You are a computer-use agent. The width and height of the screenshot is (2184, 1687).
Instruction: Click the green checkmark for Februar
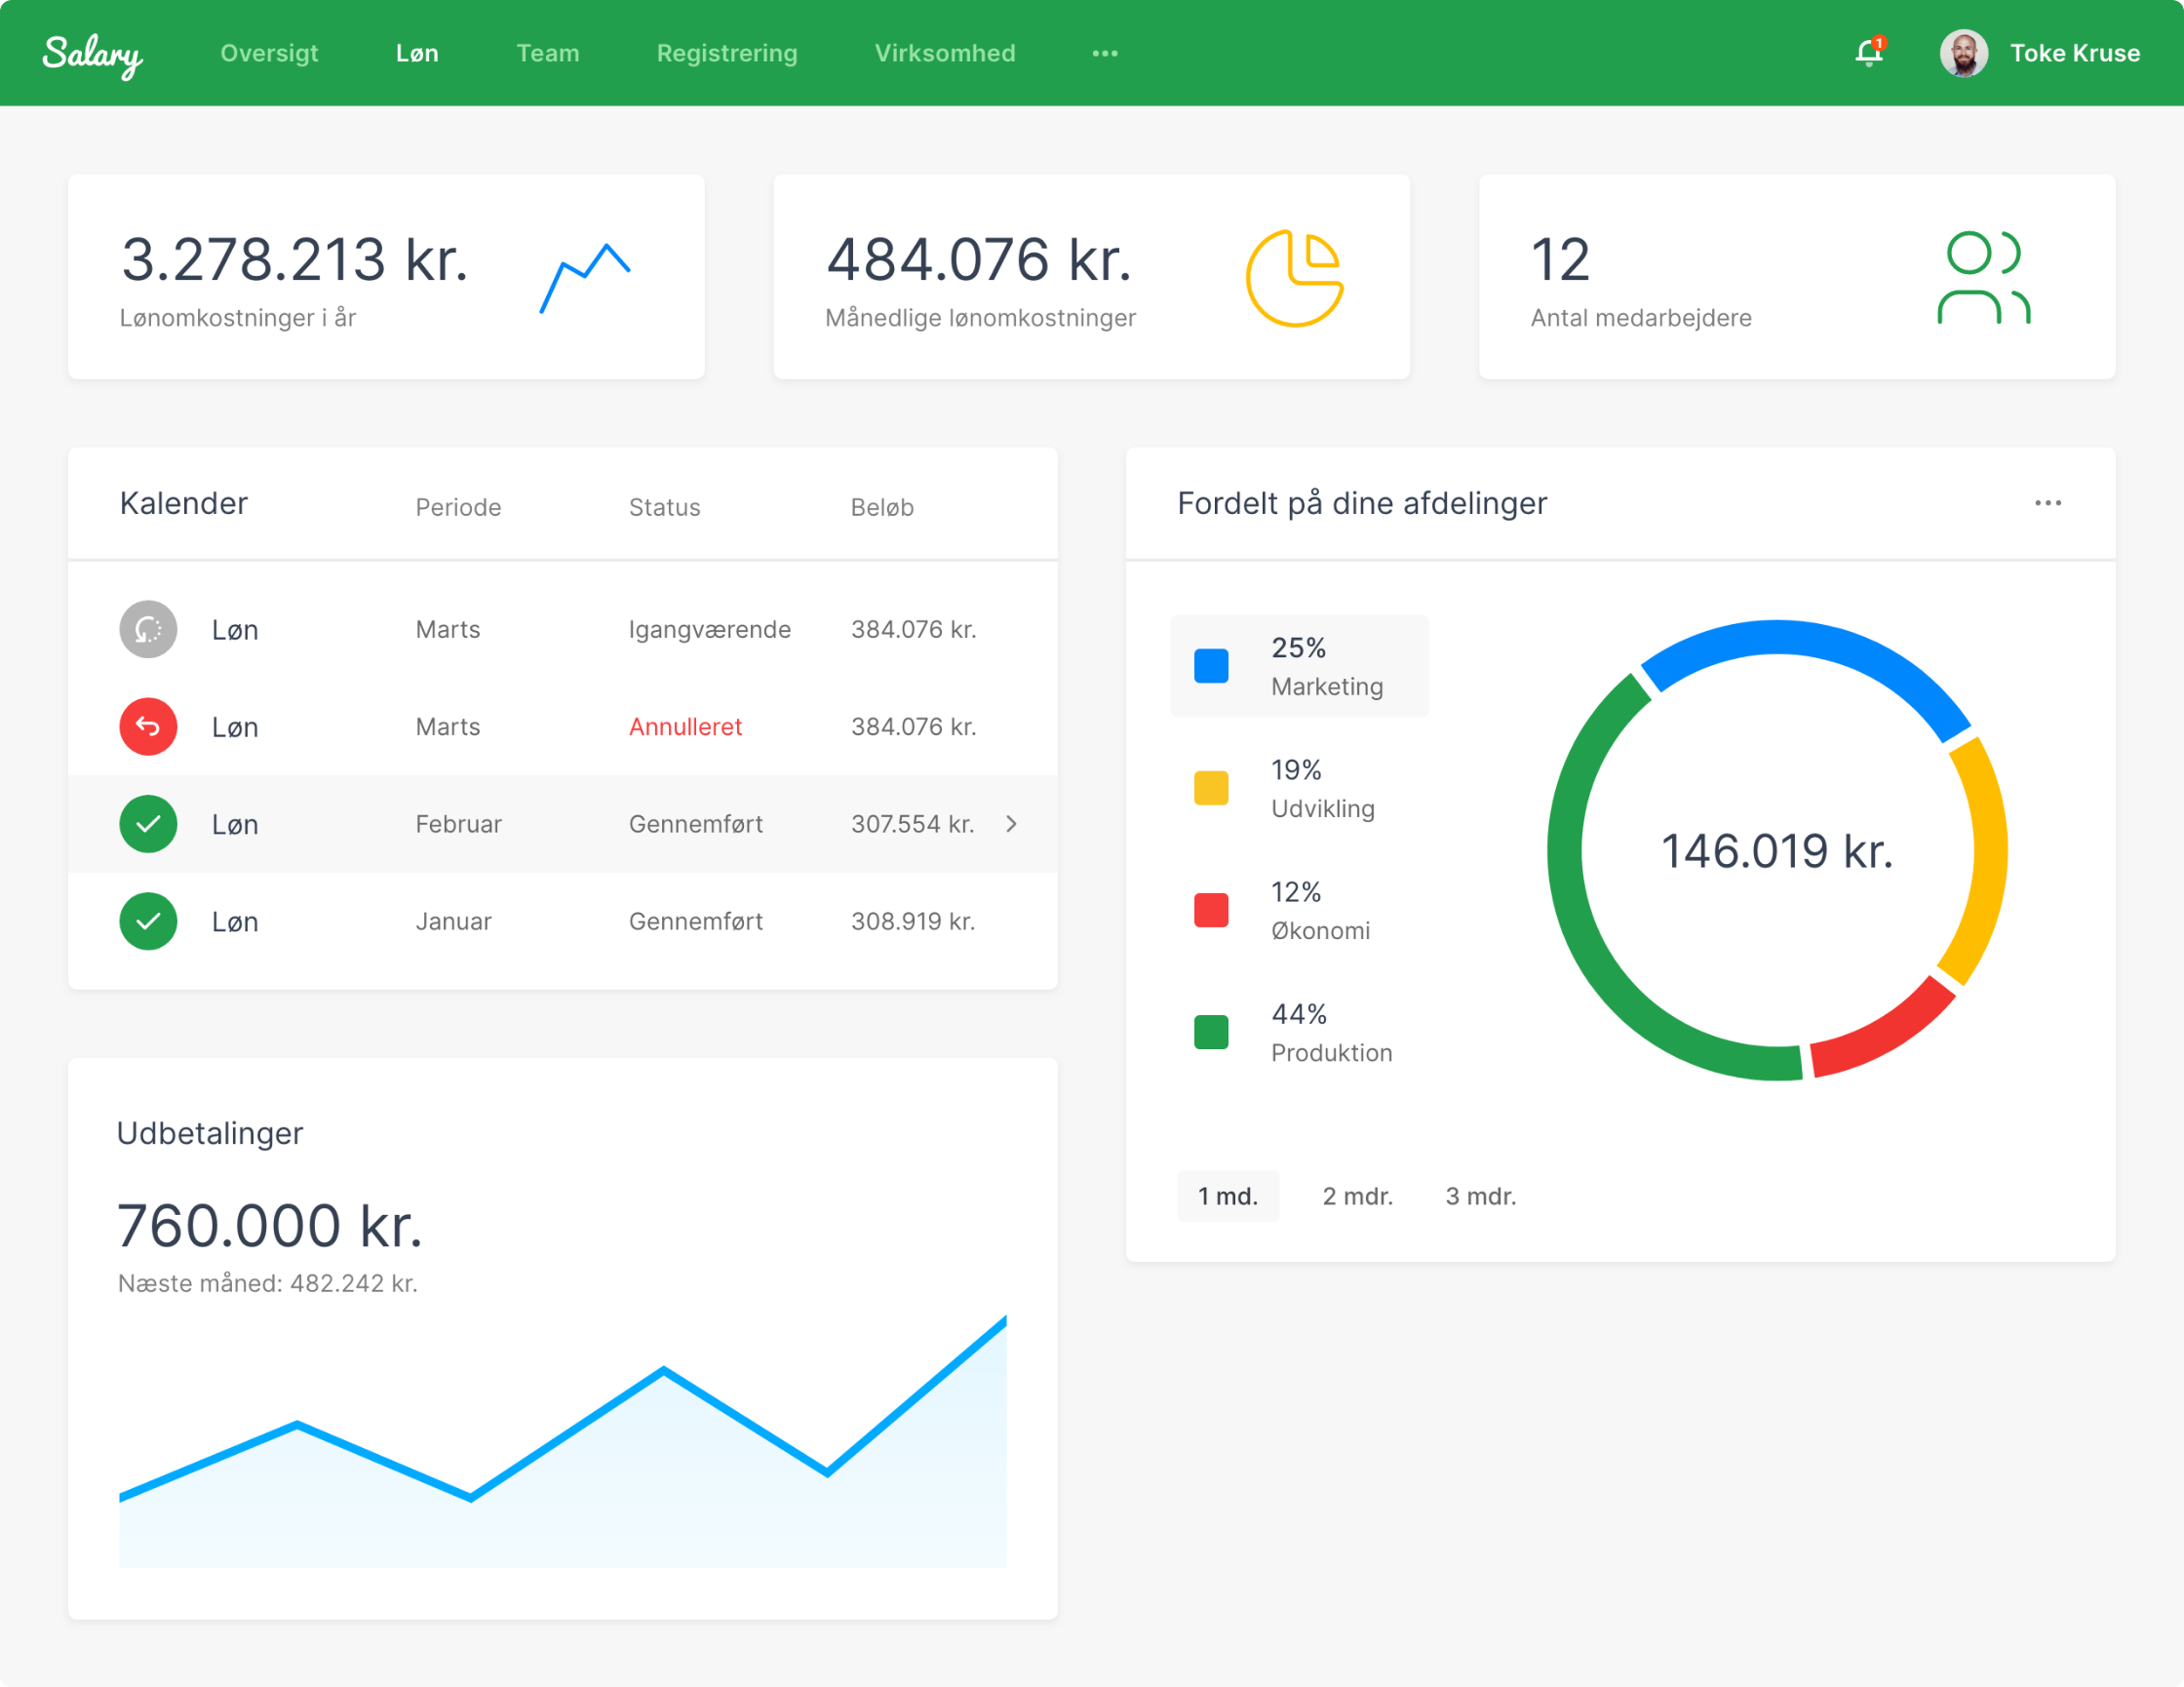click(148, 824)
